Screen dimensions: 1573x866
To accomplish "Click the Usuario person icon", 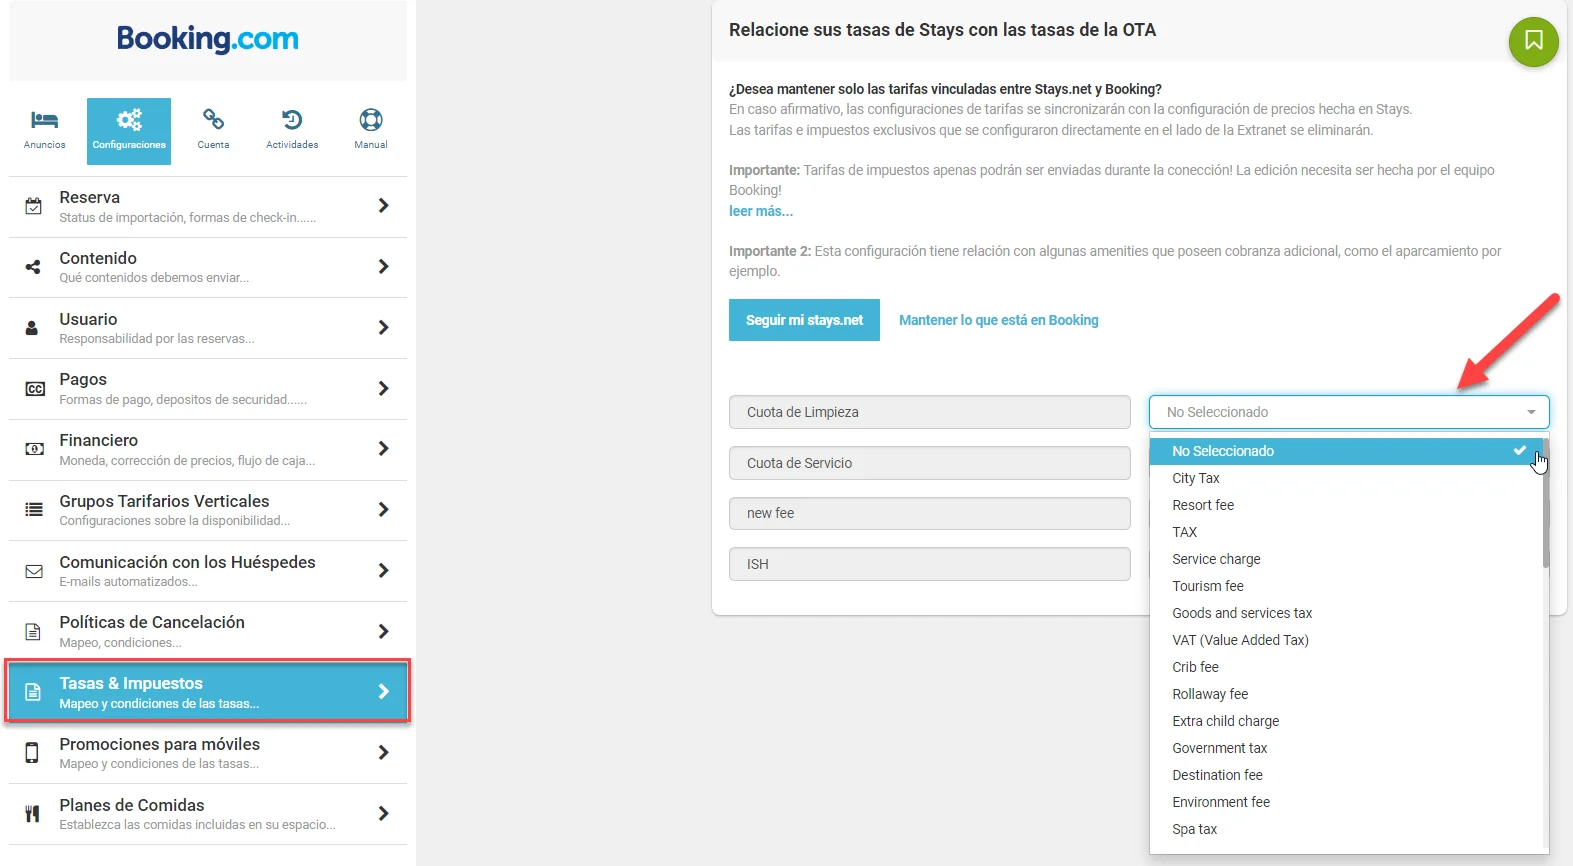I will coord(32,328).
